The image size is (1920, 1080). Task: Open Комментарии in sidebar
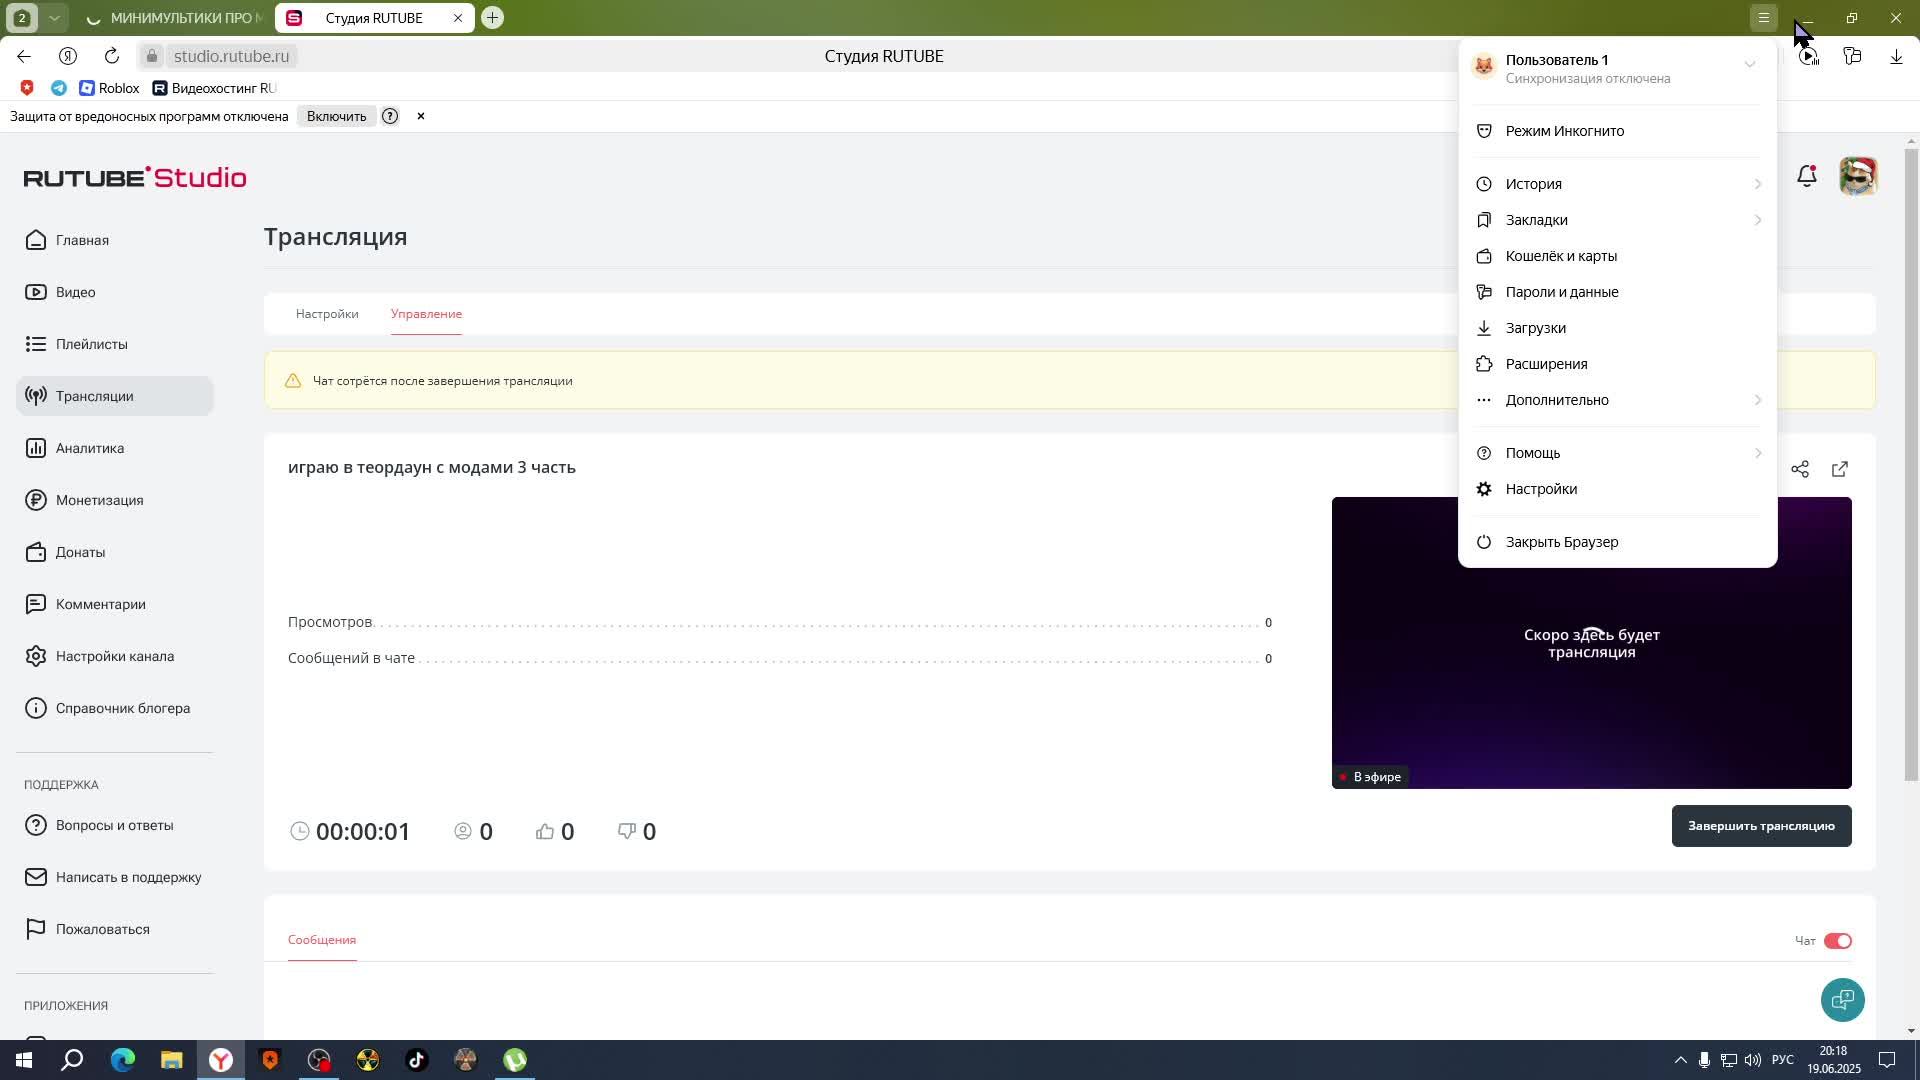[115, 604]
